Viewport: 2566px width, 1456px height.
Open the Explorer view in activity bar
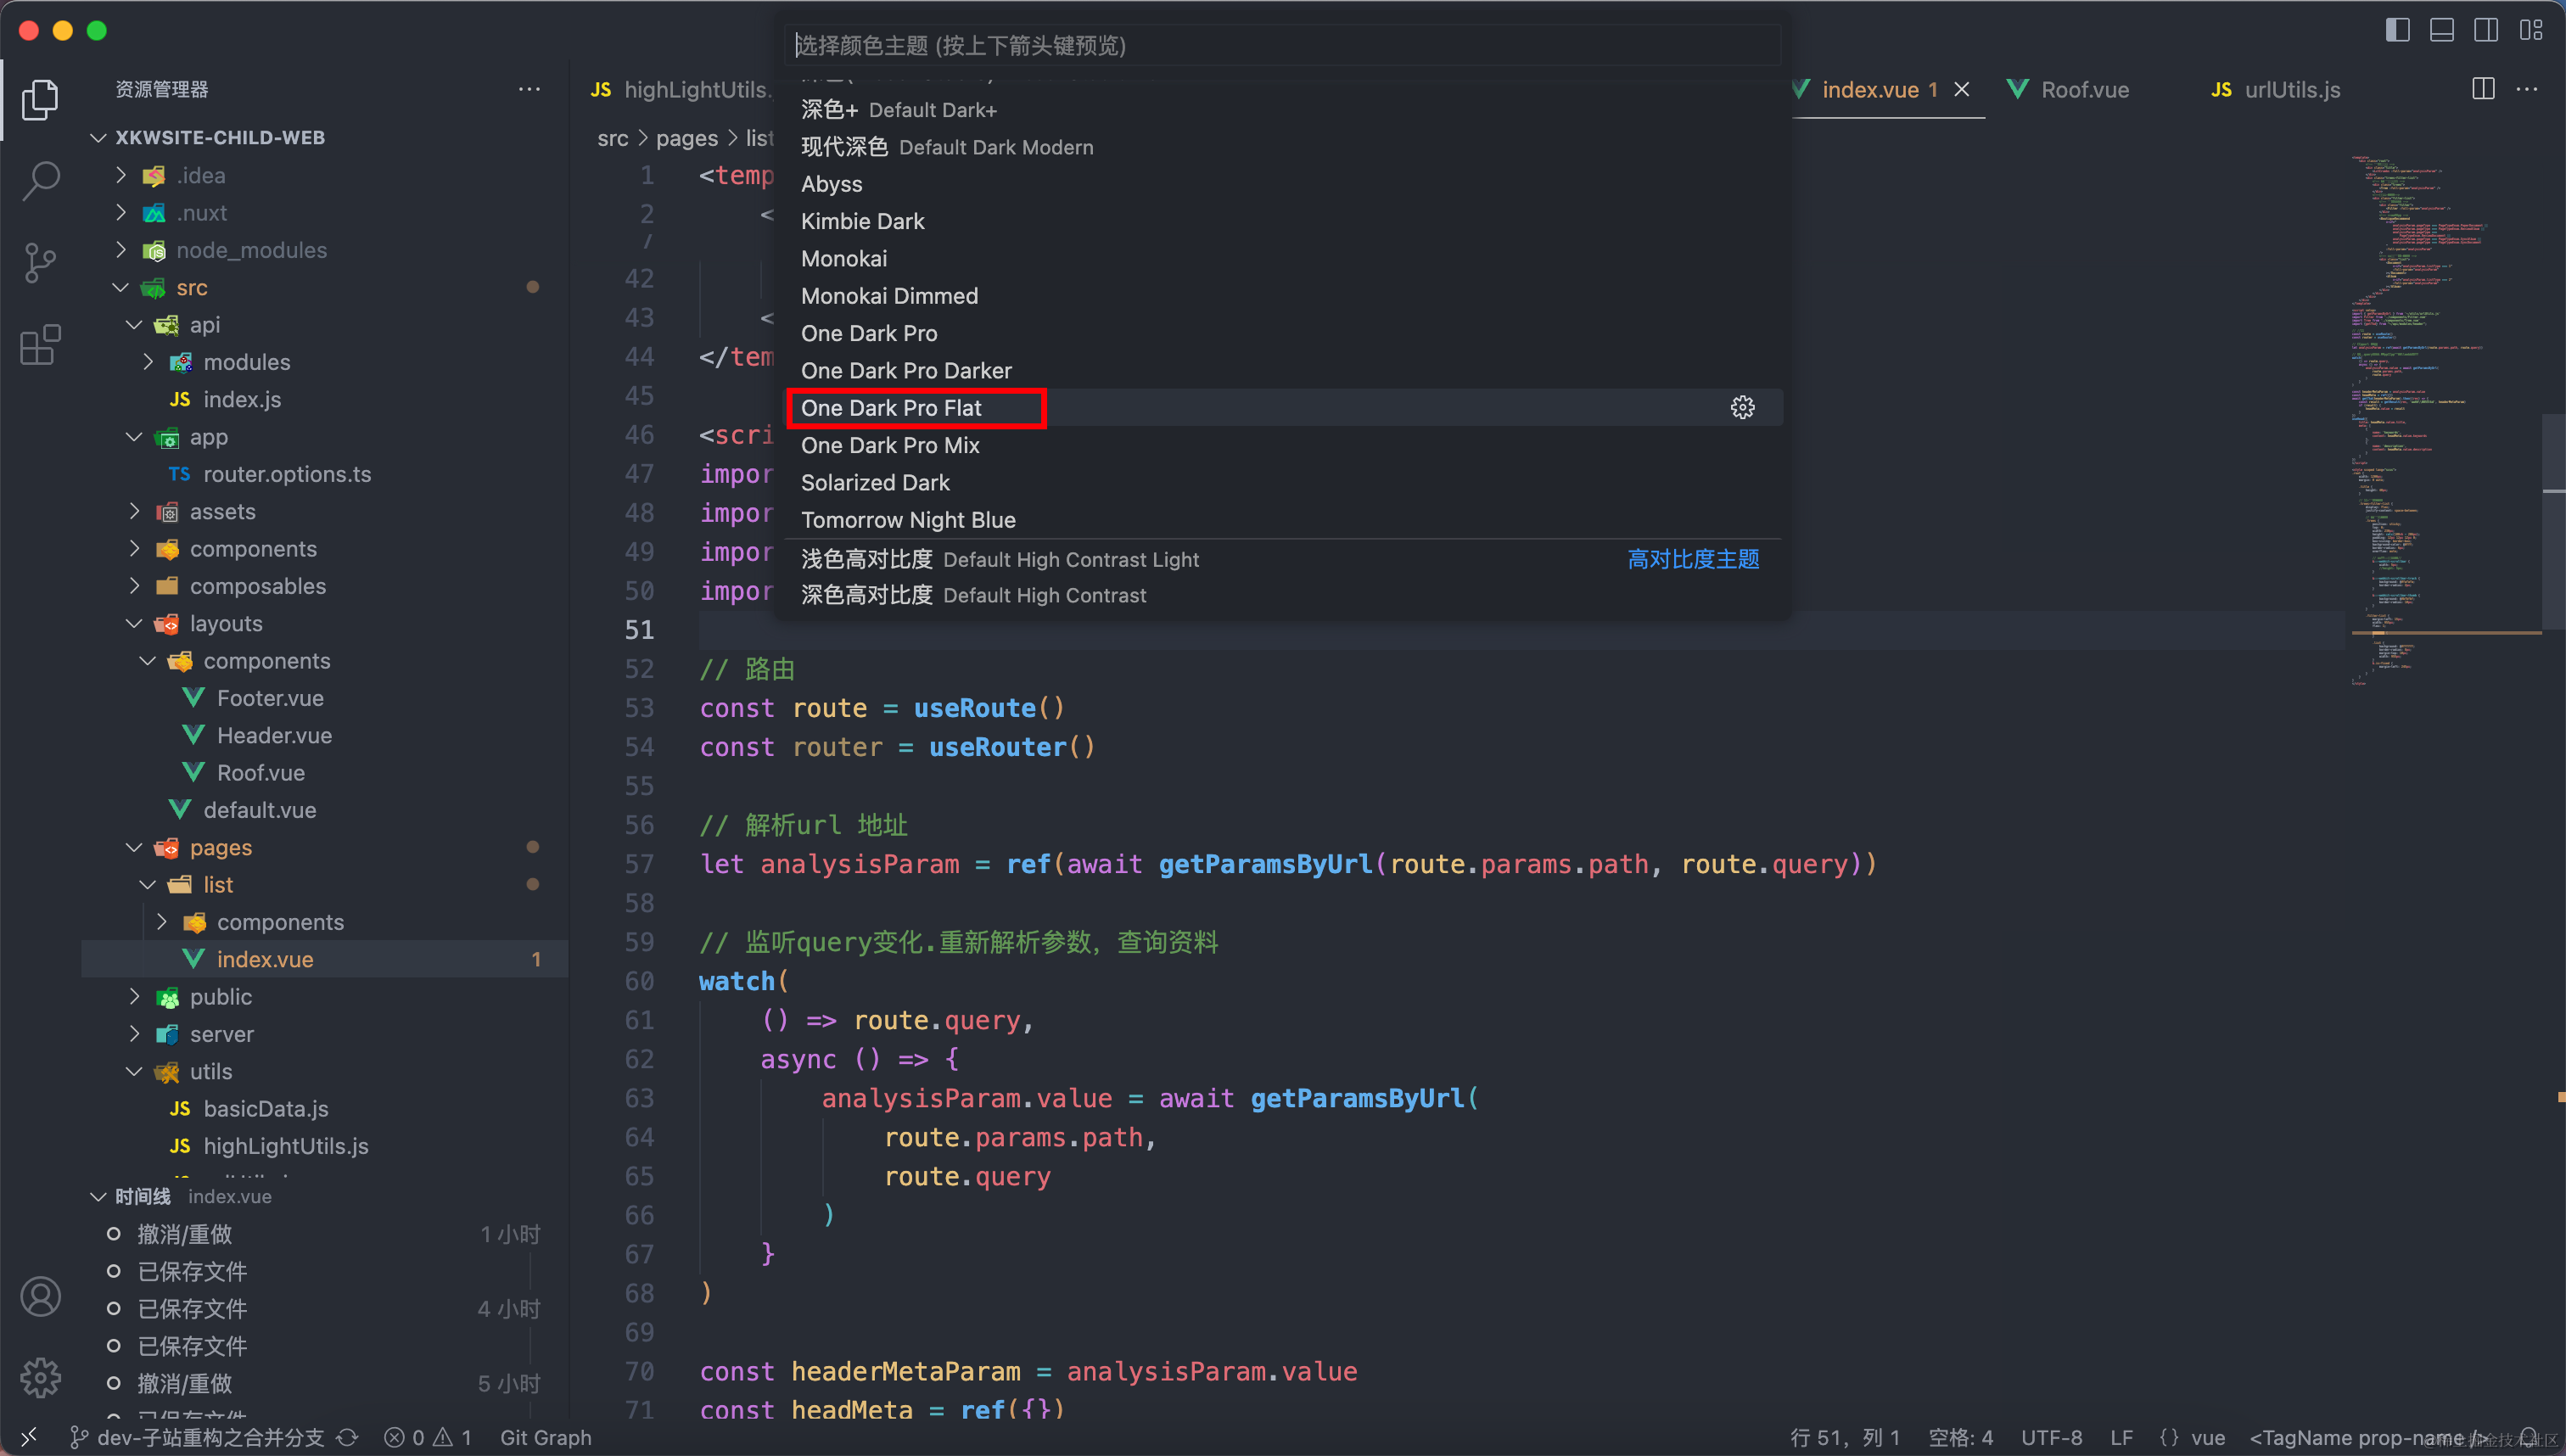click(x=40, y=99)
